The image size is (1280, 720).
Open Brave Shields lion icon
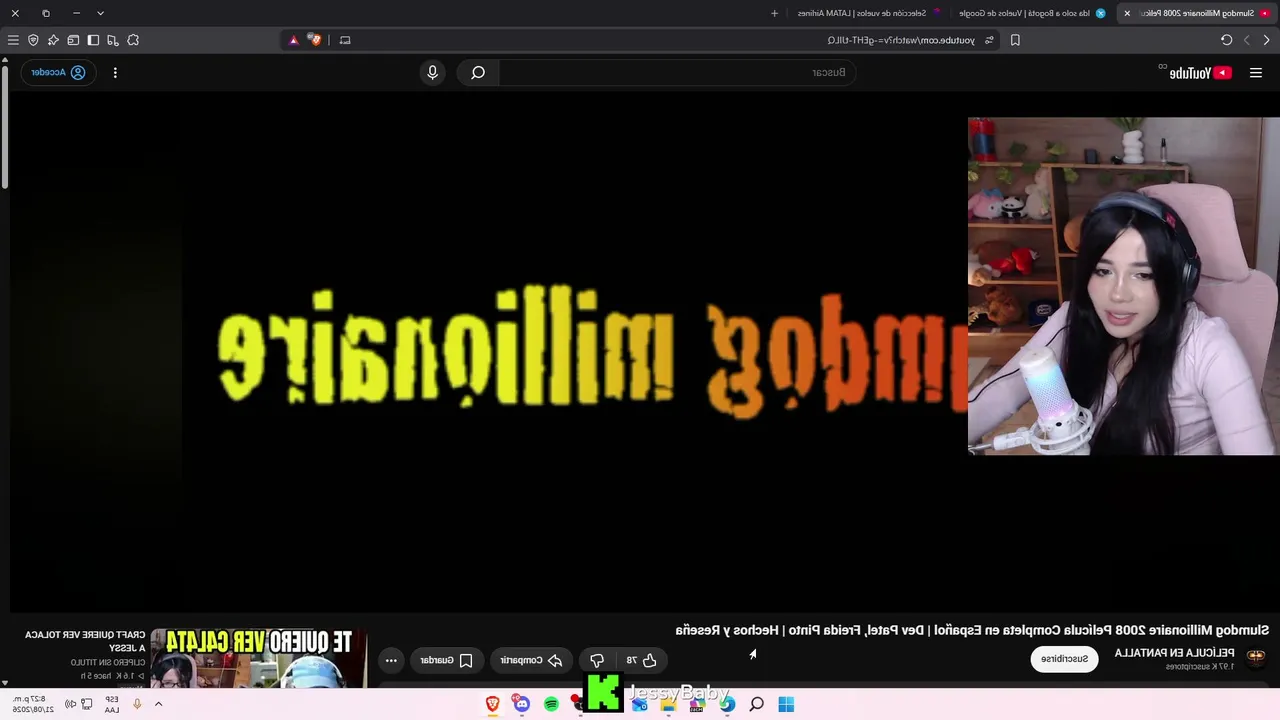(x=315, y=40)
